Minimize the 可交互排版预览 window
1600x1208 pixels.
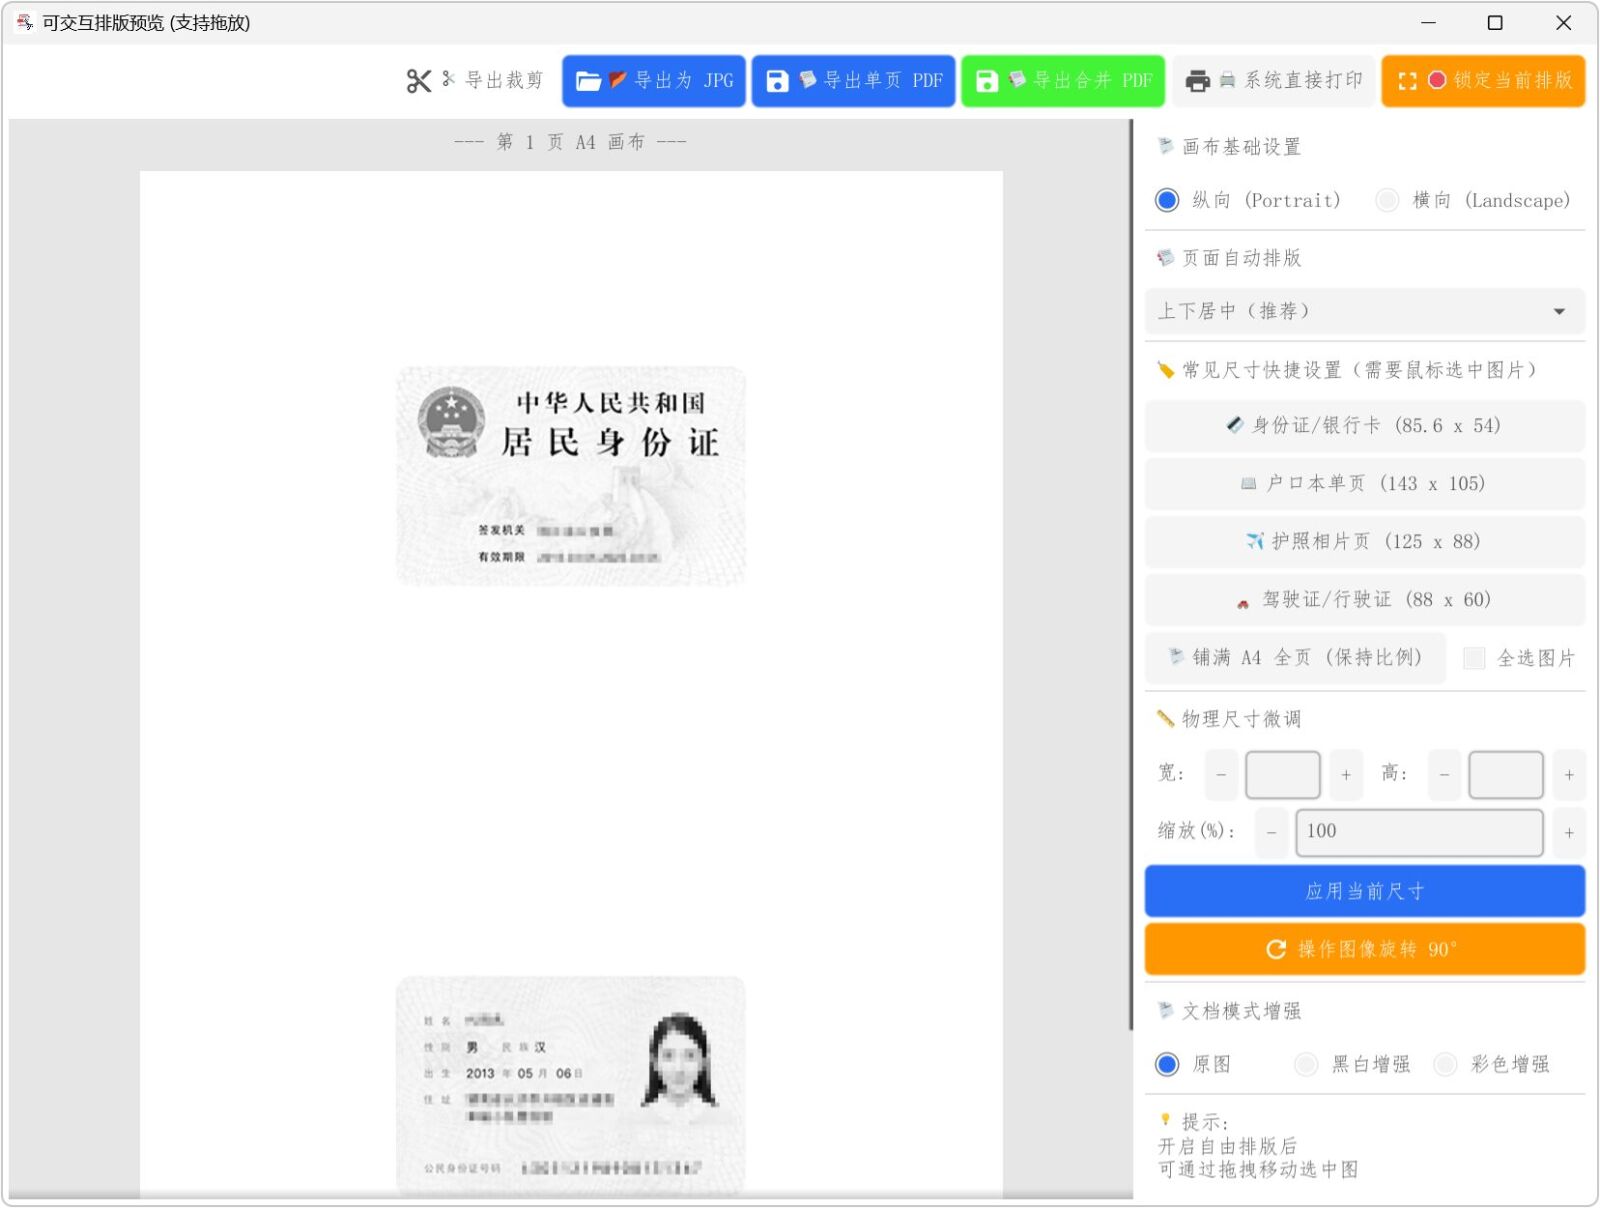1428,22
